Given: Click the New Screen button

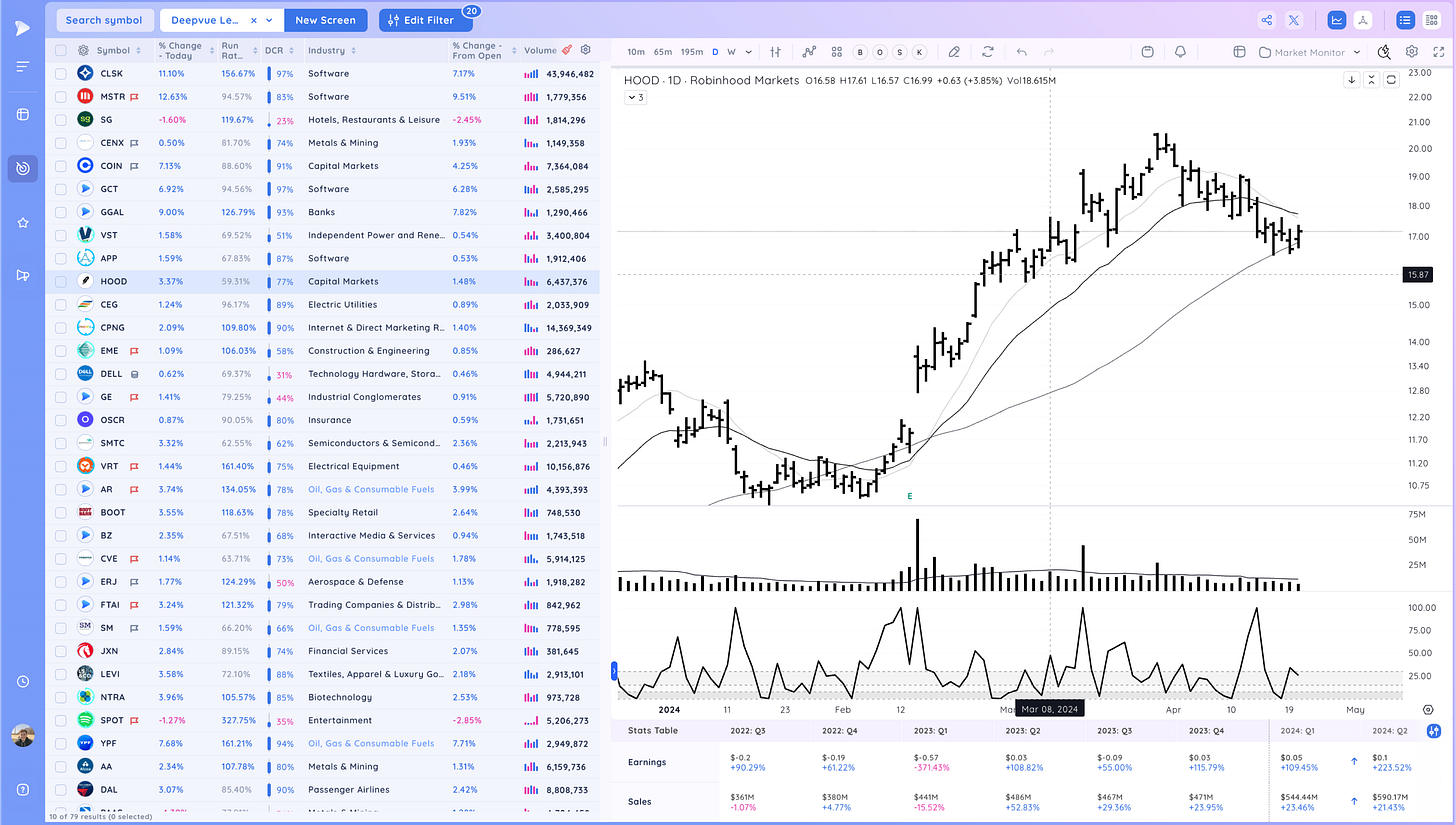Looking at the screenshot, I should tap(326, 20).
